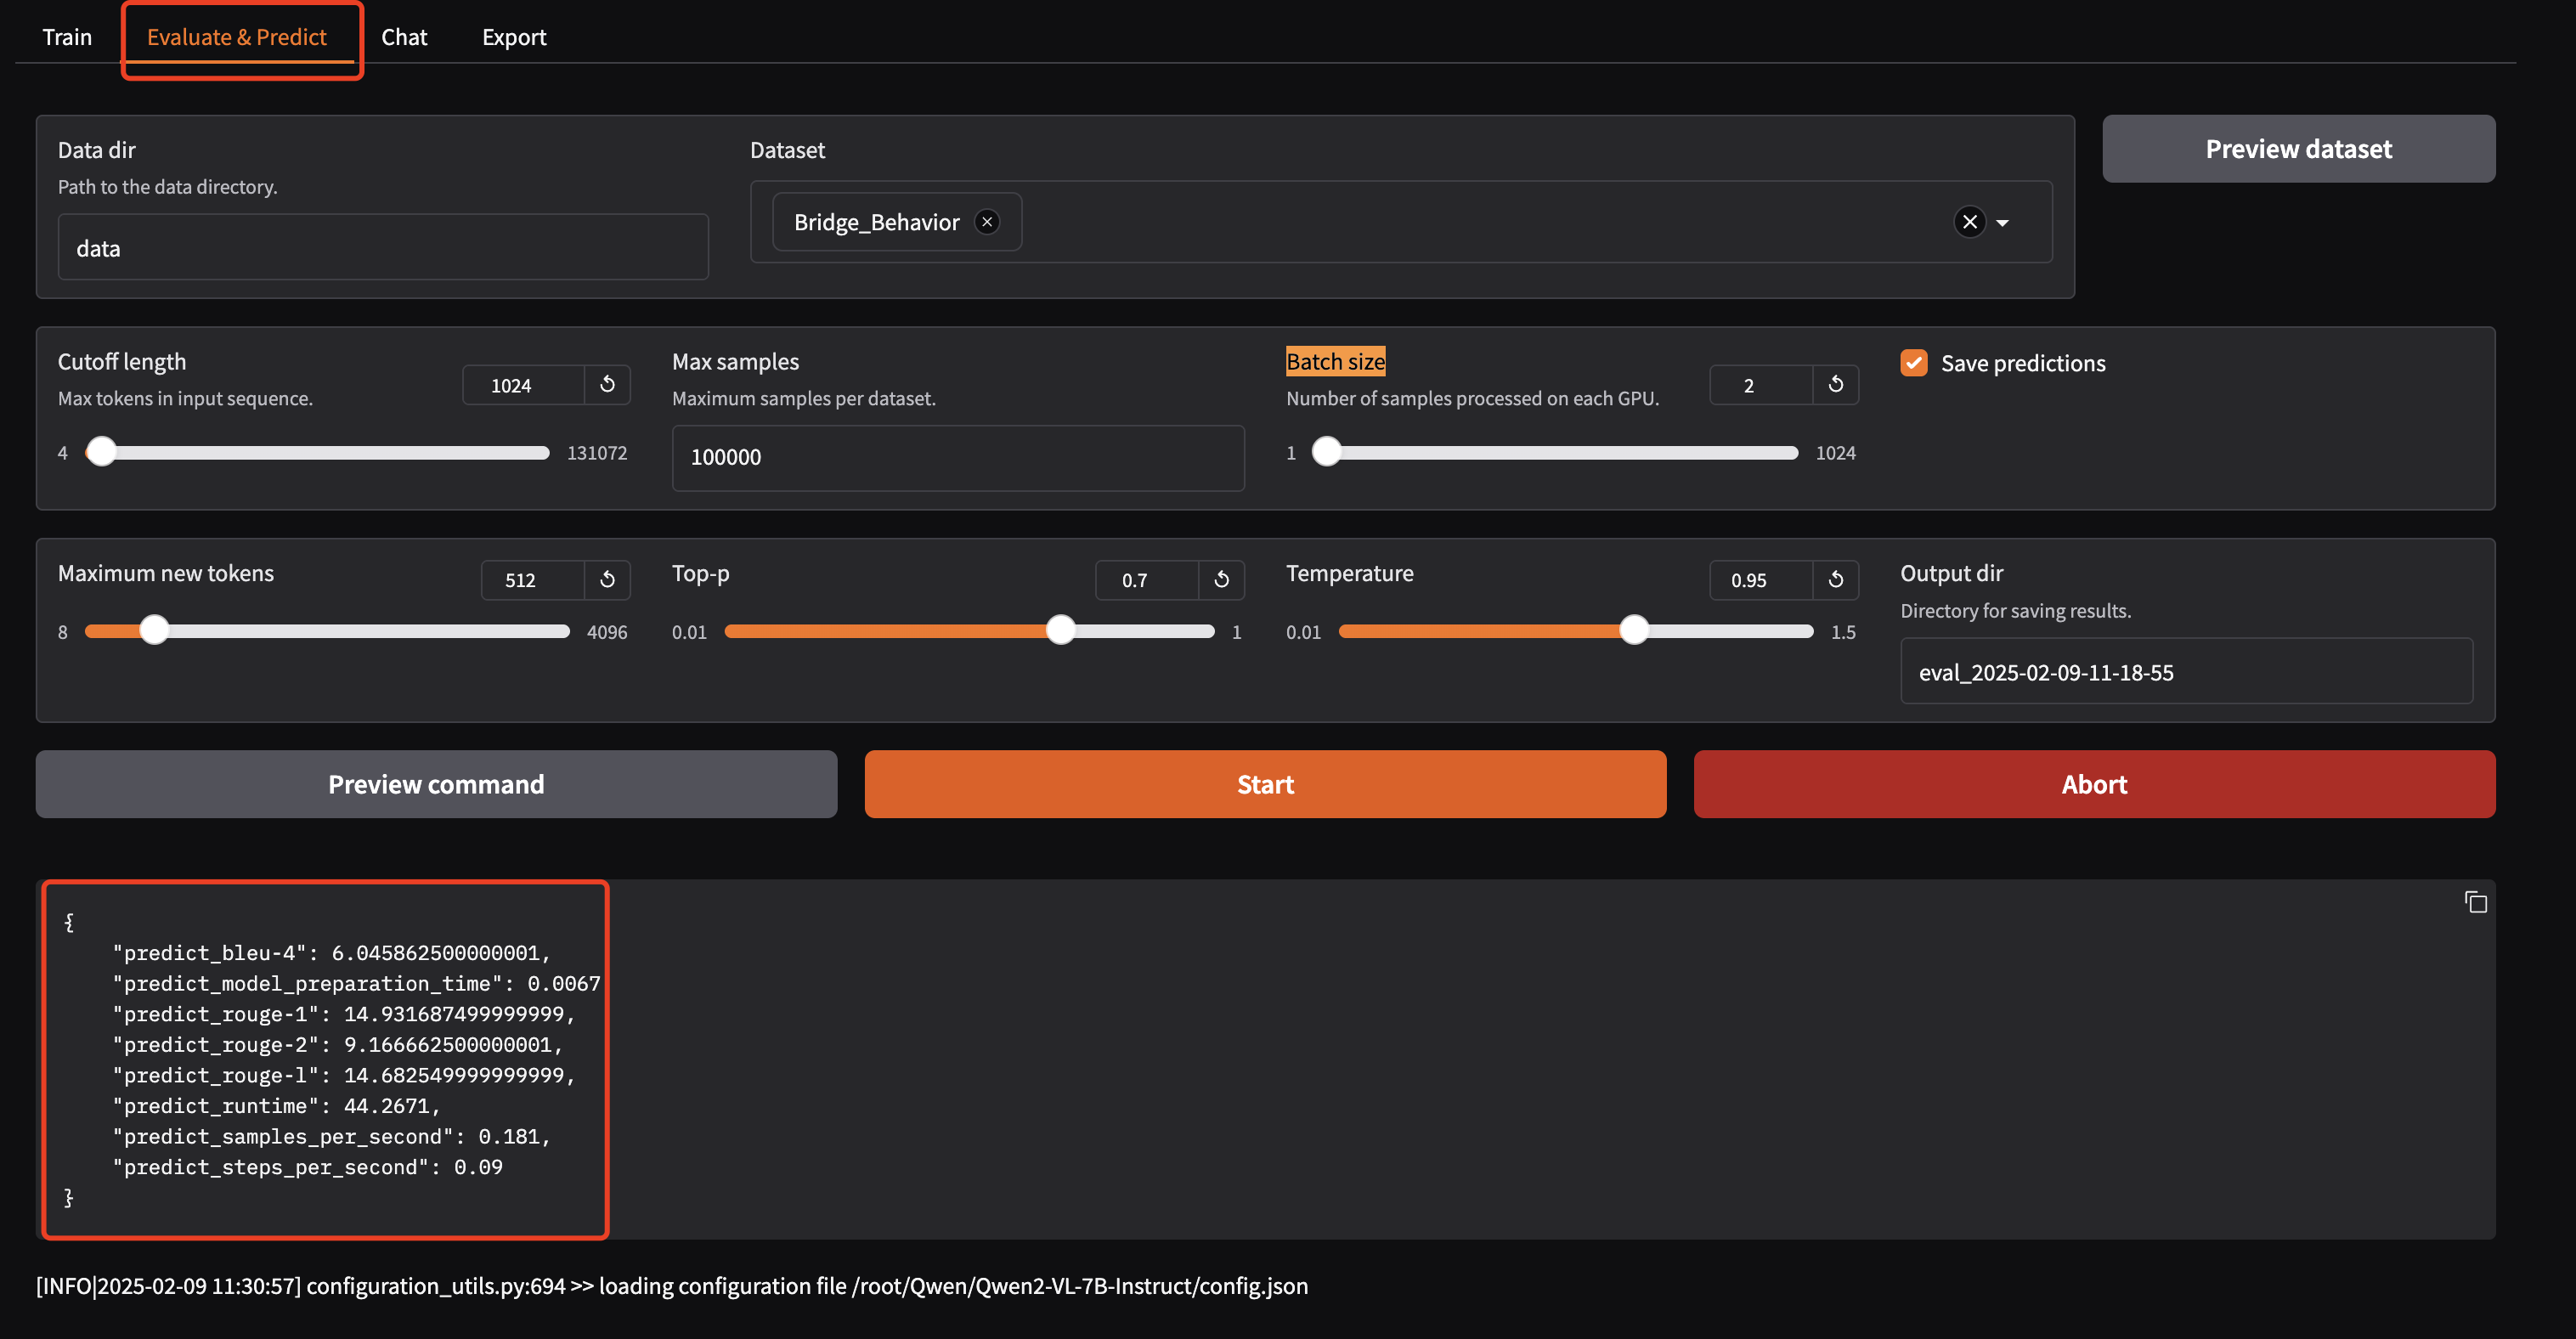Click the Preview dataset button
Viewport: 2576px width, 1339px height.
(x=2298, y=149)
